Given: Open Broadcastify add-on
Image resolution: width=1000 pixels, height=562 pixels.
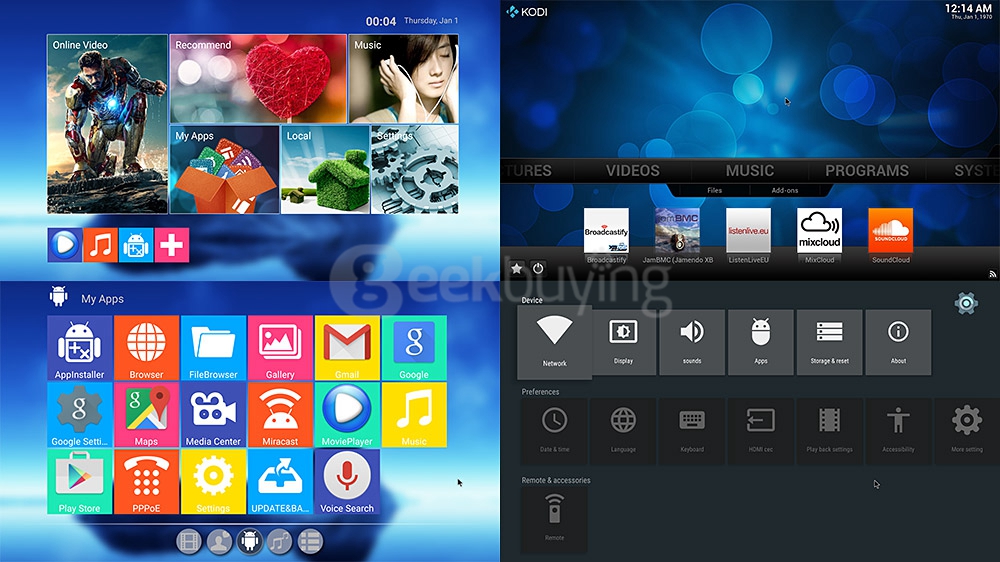Looking at the screenshot, I should click(607, 236).
